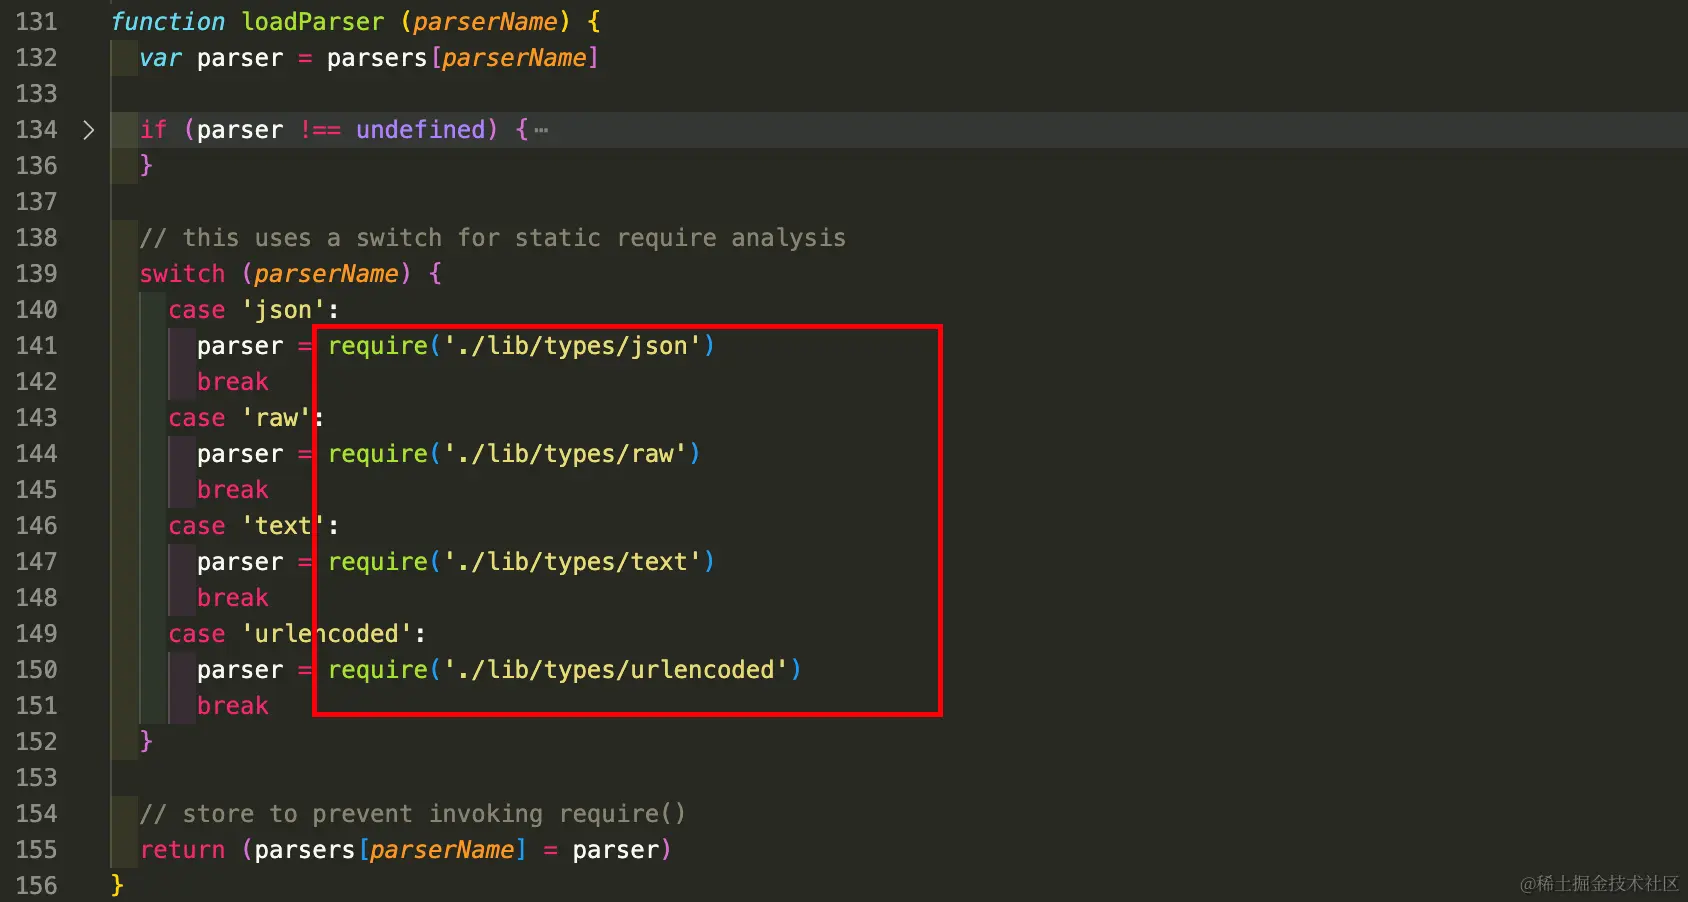The height and width of the screenshot is (902, 1688).
Task: Click require('./lib/types/urlencoded') call
Action: pyautogui.click(x=565, y=670)
